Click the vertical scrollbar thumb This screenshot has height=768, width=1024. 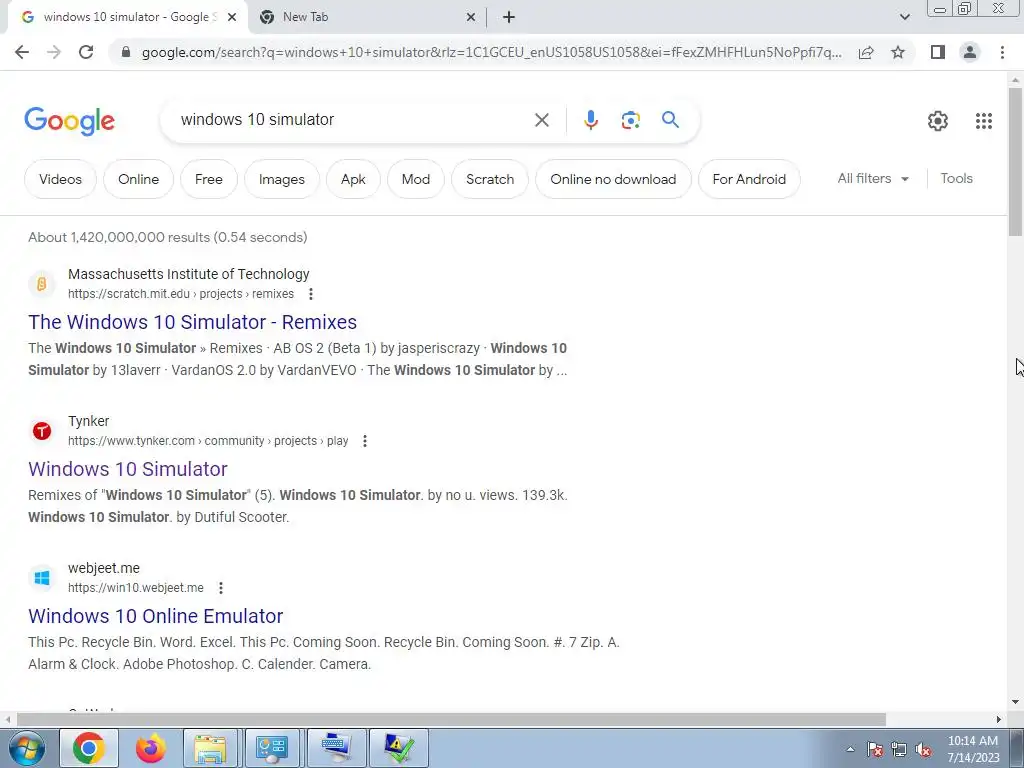tap(1015, 161)
